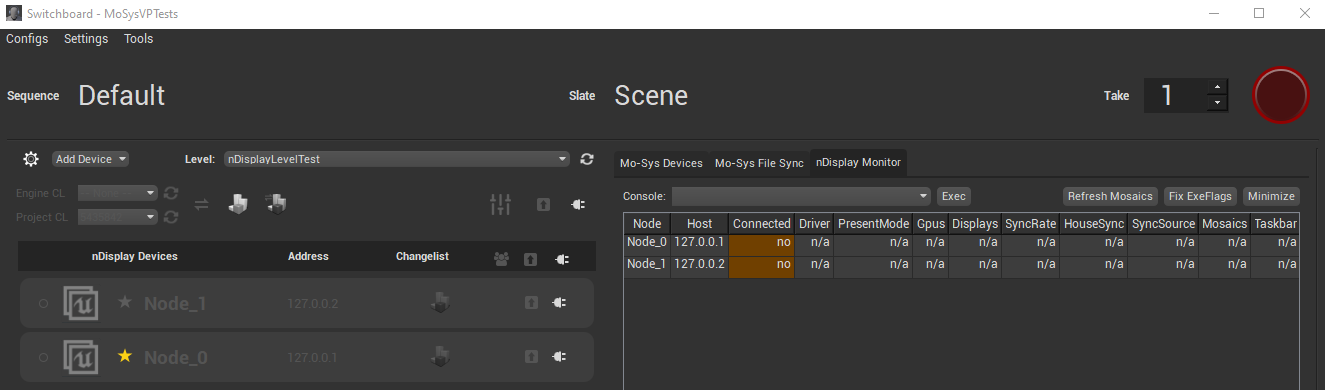This screenshot has width=1325, height=390.
Task: Click the Fix ExeFlags button
Action: coord(1201,196)
